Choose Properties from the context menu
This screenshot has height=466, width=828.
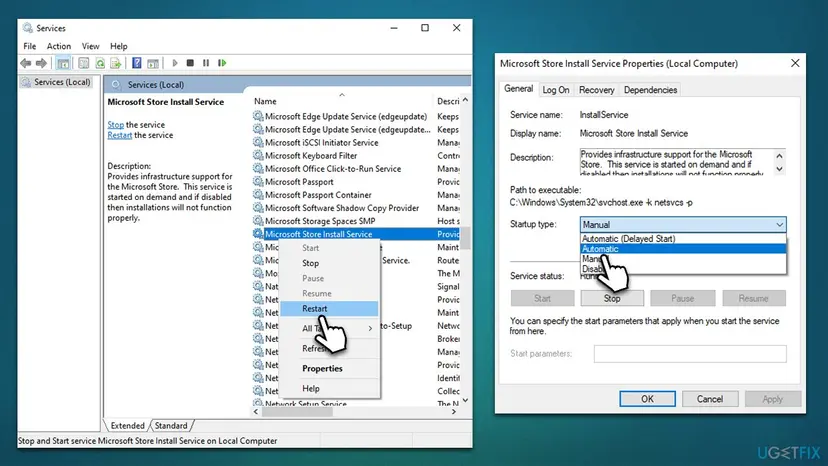pyautogui.click(x=329, y=368)
